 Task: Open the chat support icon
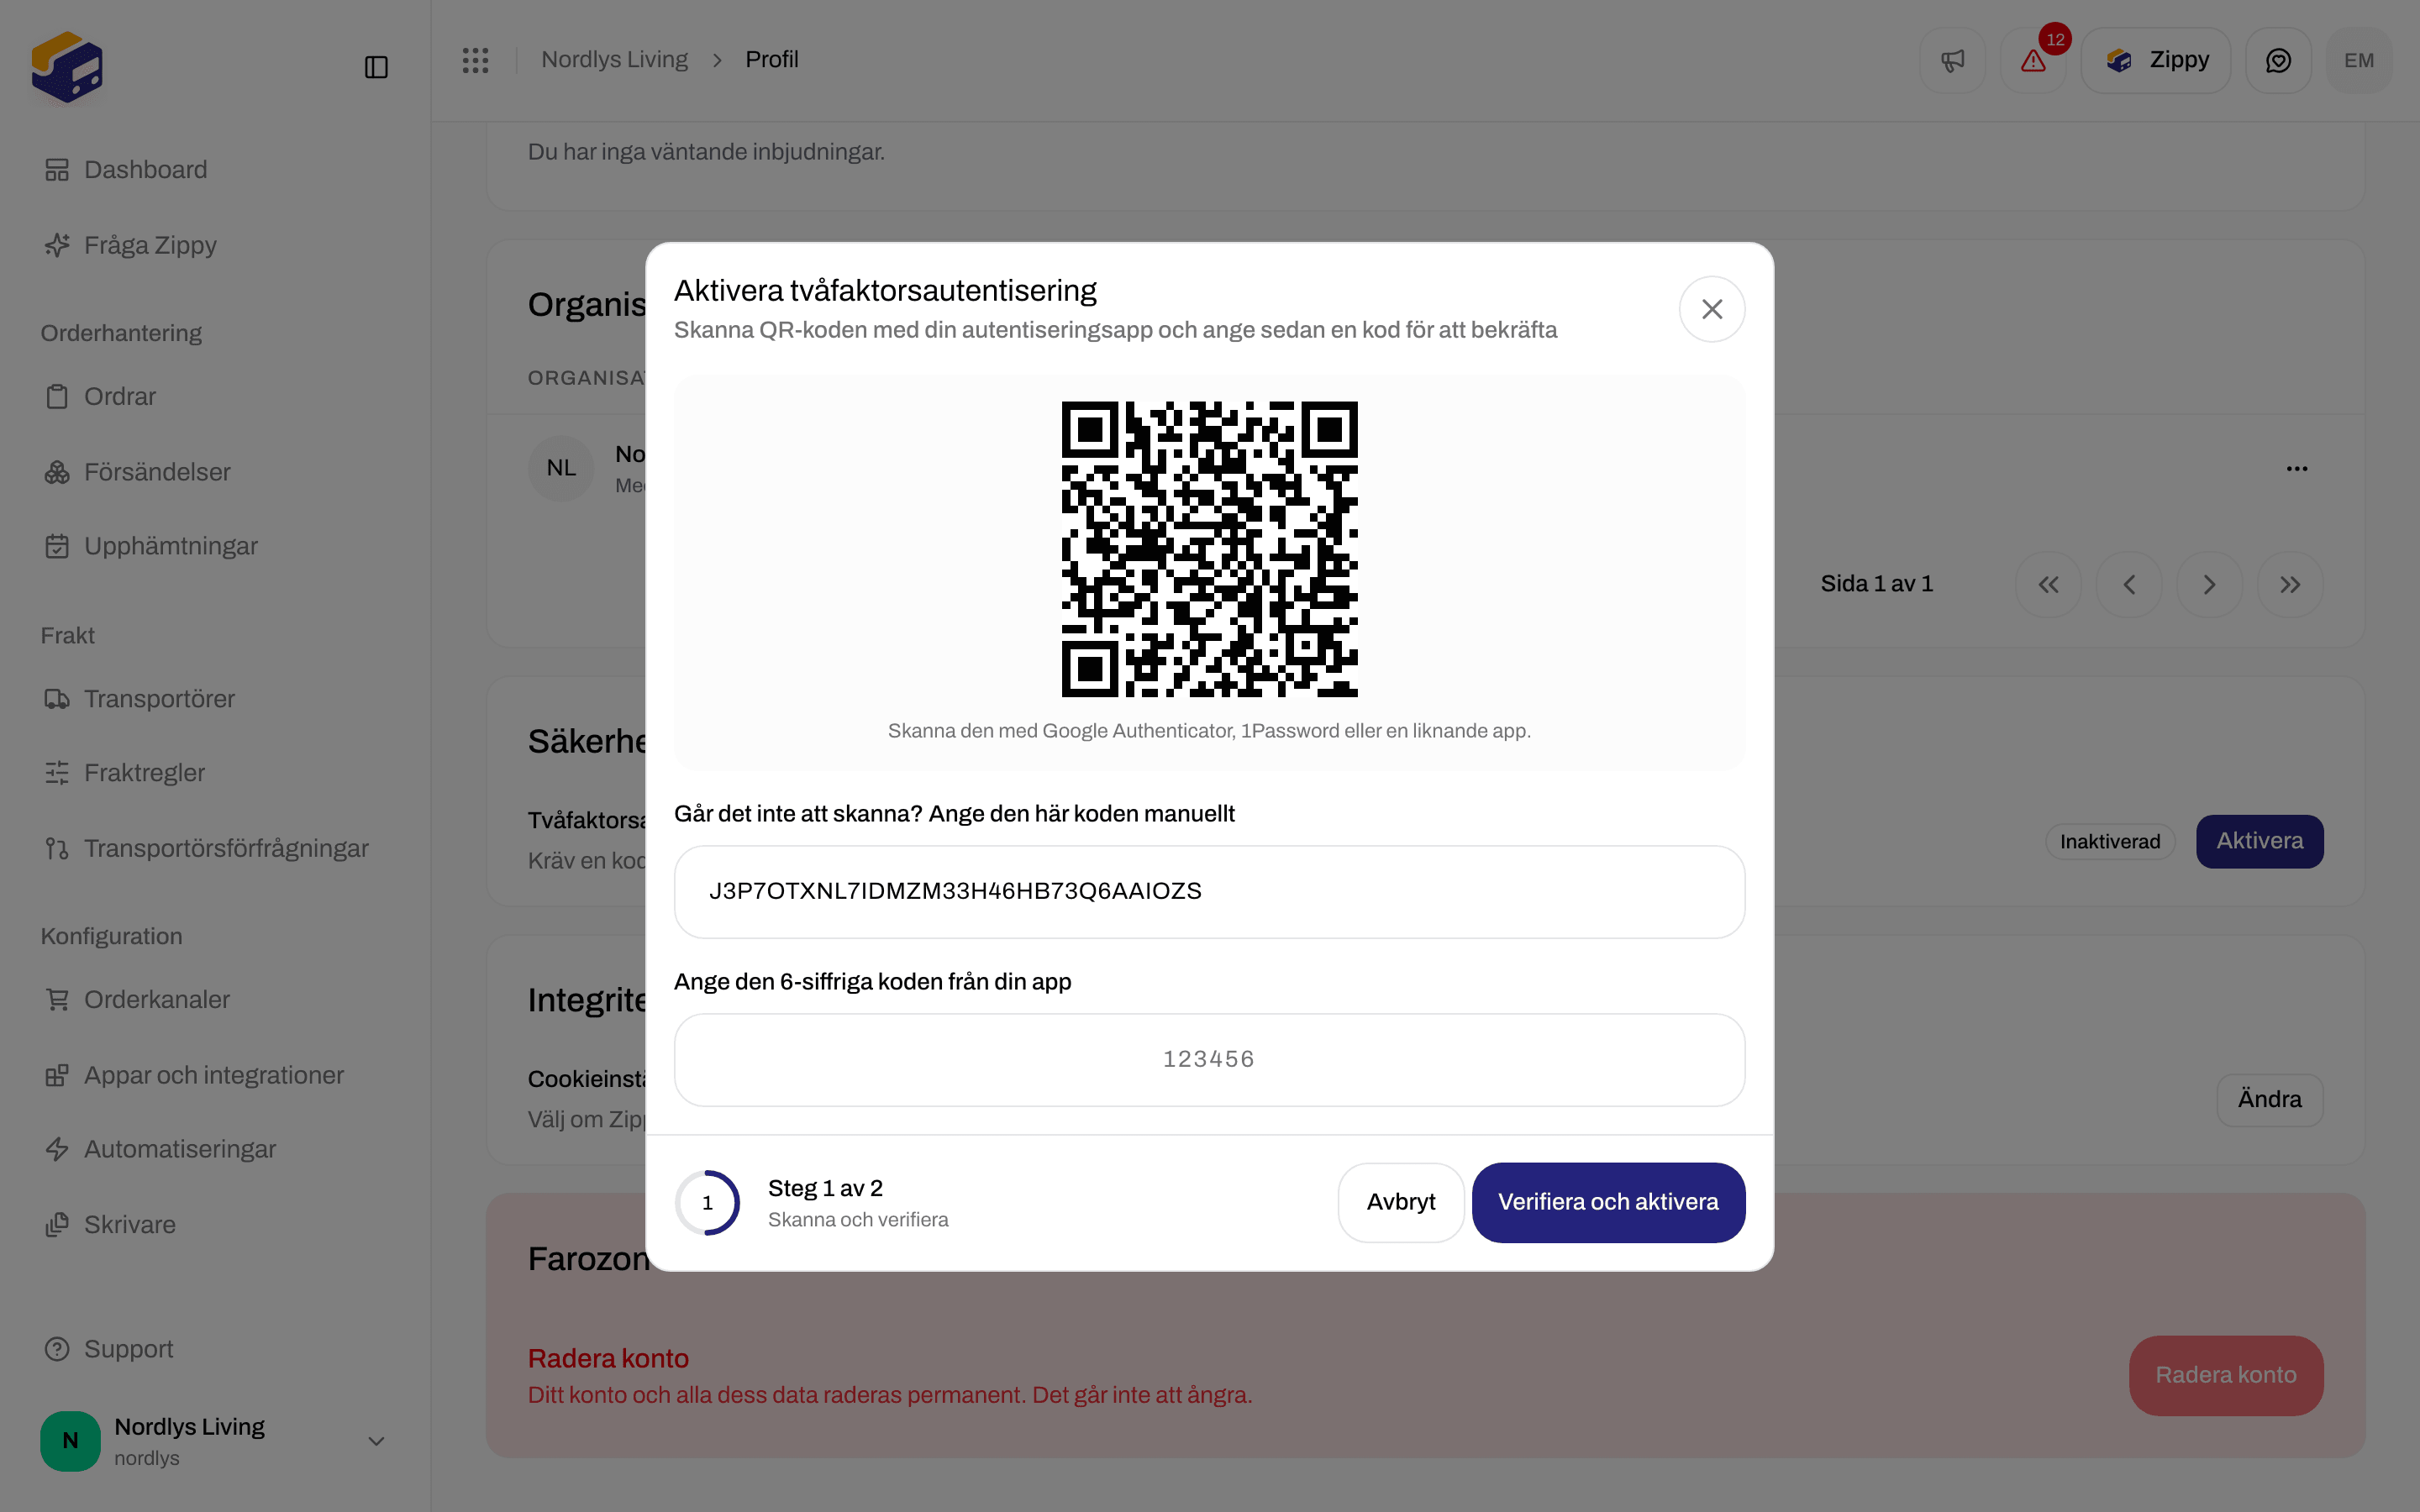pos(2278,60)
